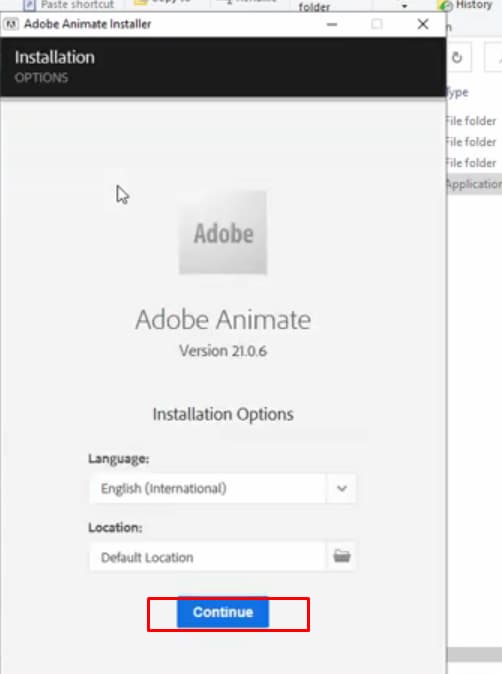
Task: Select the English (International) language field
Action: [207, 488]
